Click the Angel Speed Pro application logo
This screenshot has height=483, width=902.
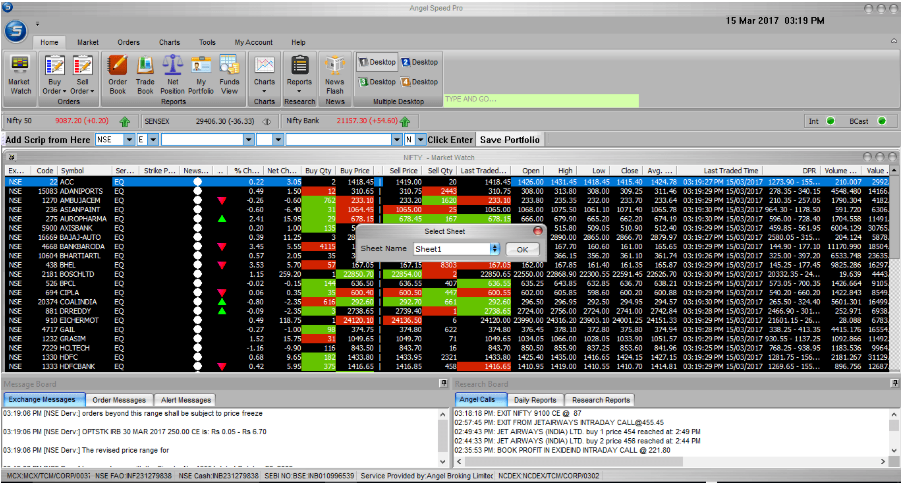pos(17,31)
